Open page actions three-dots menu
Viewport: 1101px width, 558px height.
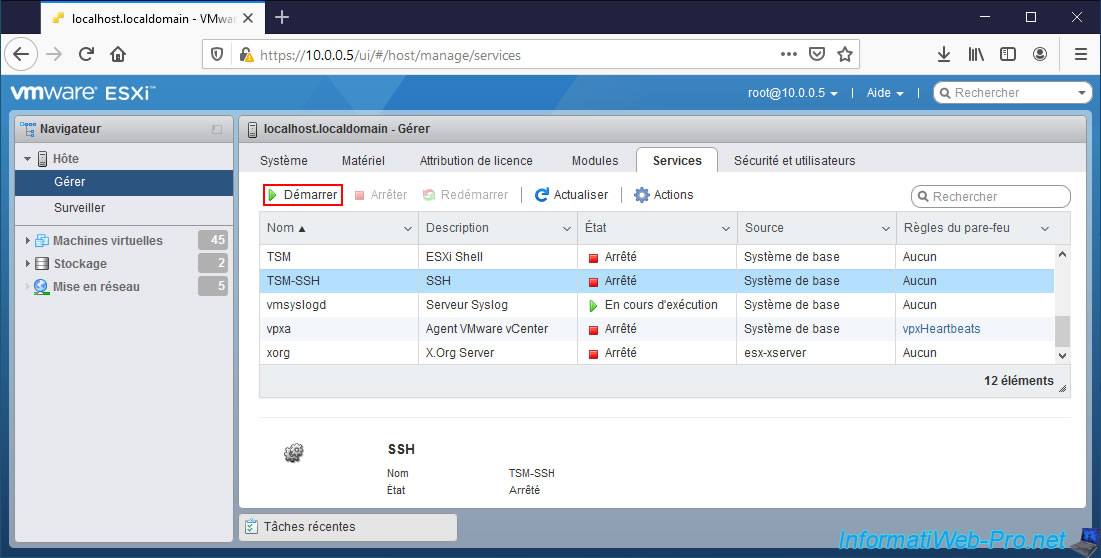789,54
